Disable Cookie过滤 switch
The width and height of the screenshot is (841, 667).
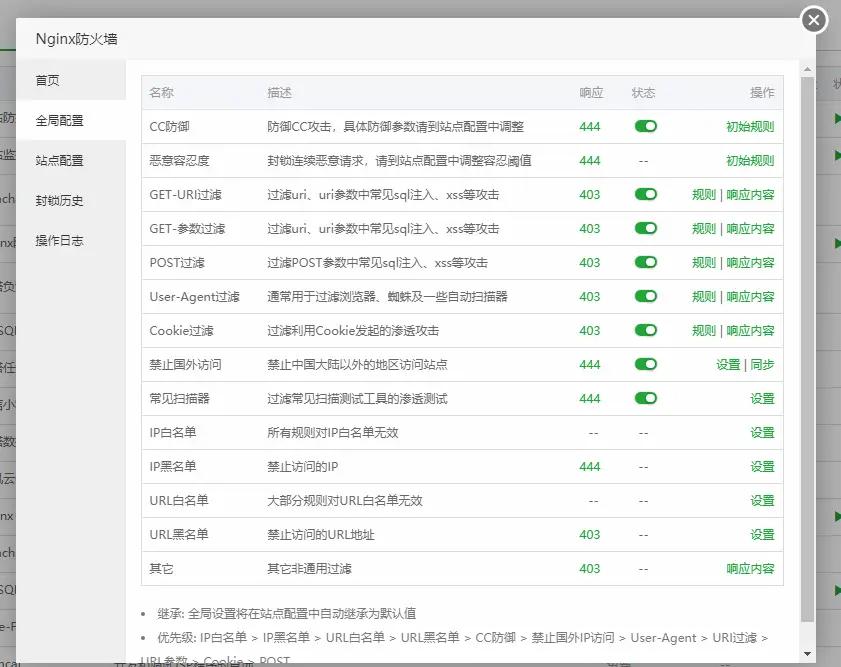(x=645, y=331)
